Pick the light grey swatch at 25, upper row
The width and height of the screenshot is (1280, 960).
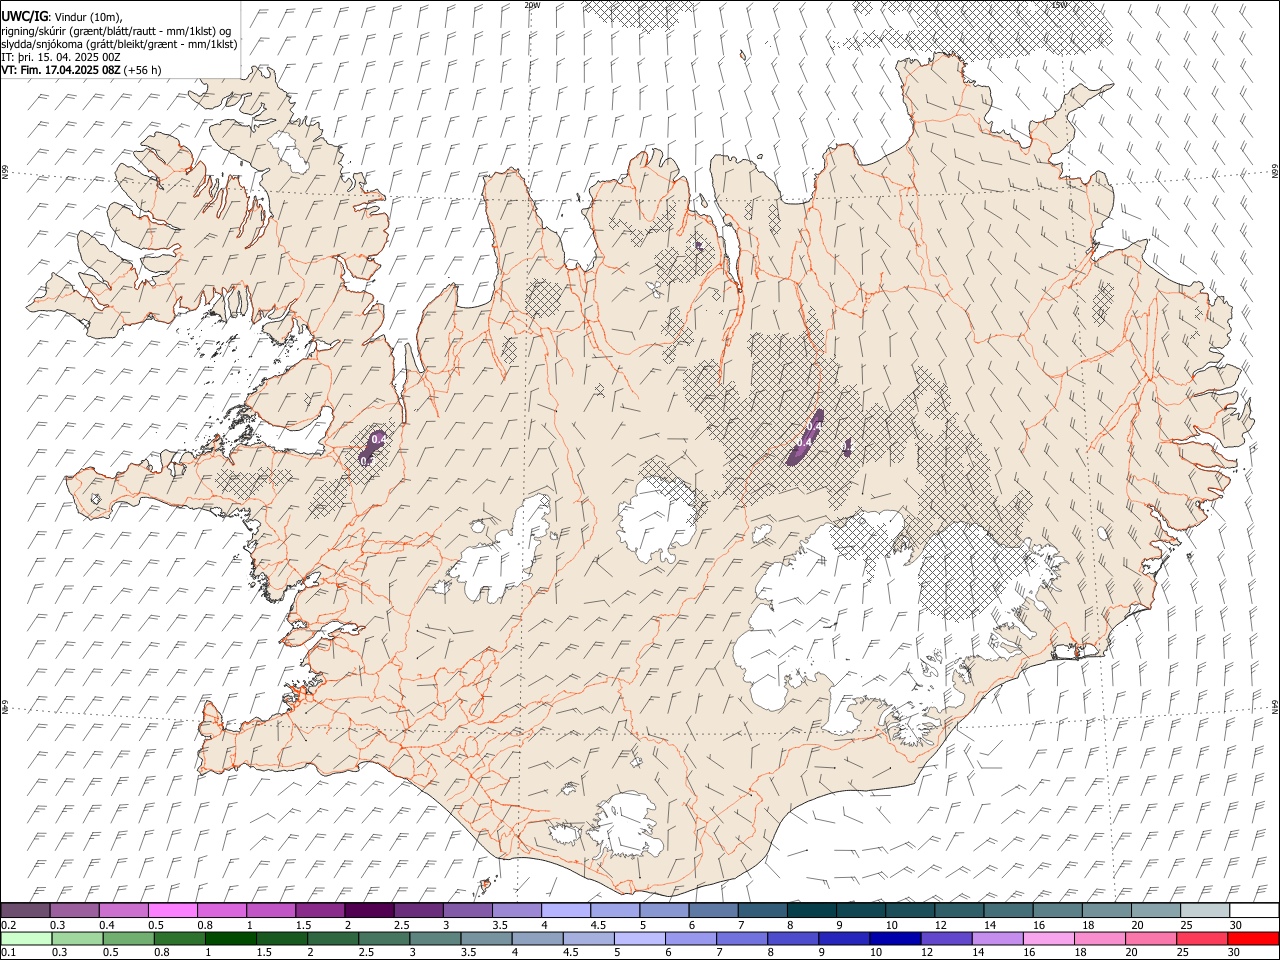click(1205, 910)
